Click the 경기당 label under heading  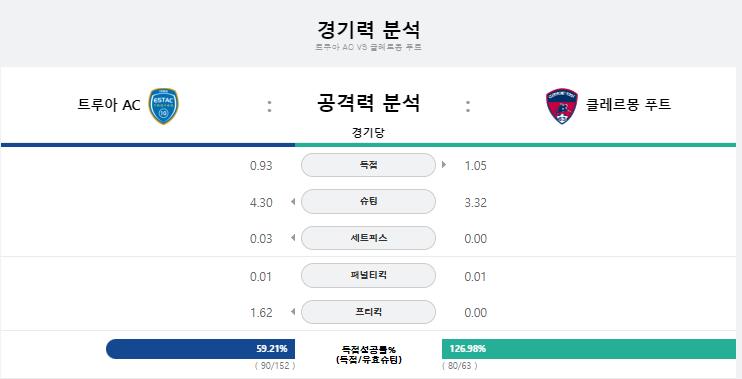(x=368, y=132)
